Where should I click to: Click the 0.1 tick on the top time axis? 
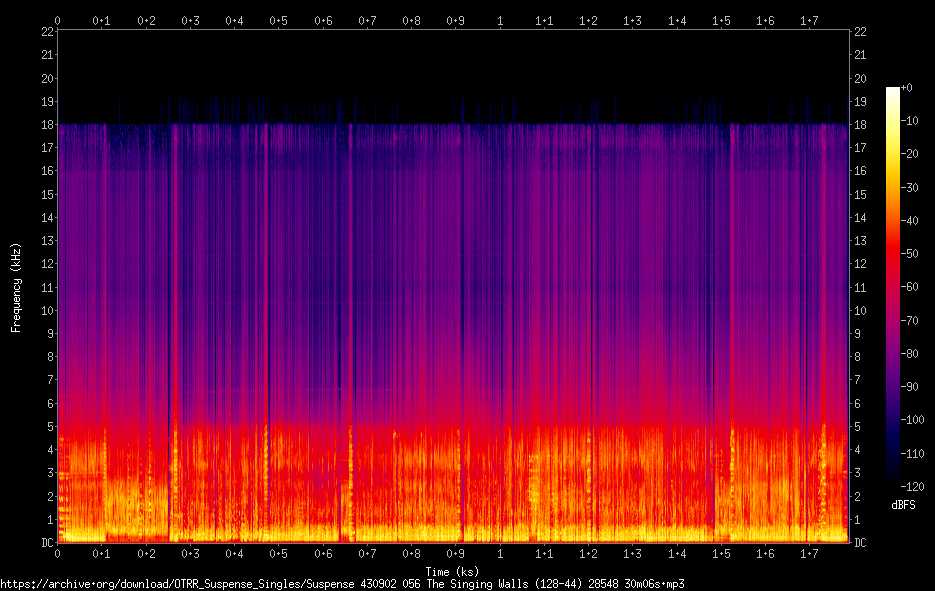[x=101, y=21]
